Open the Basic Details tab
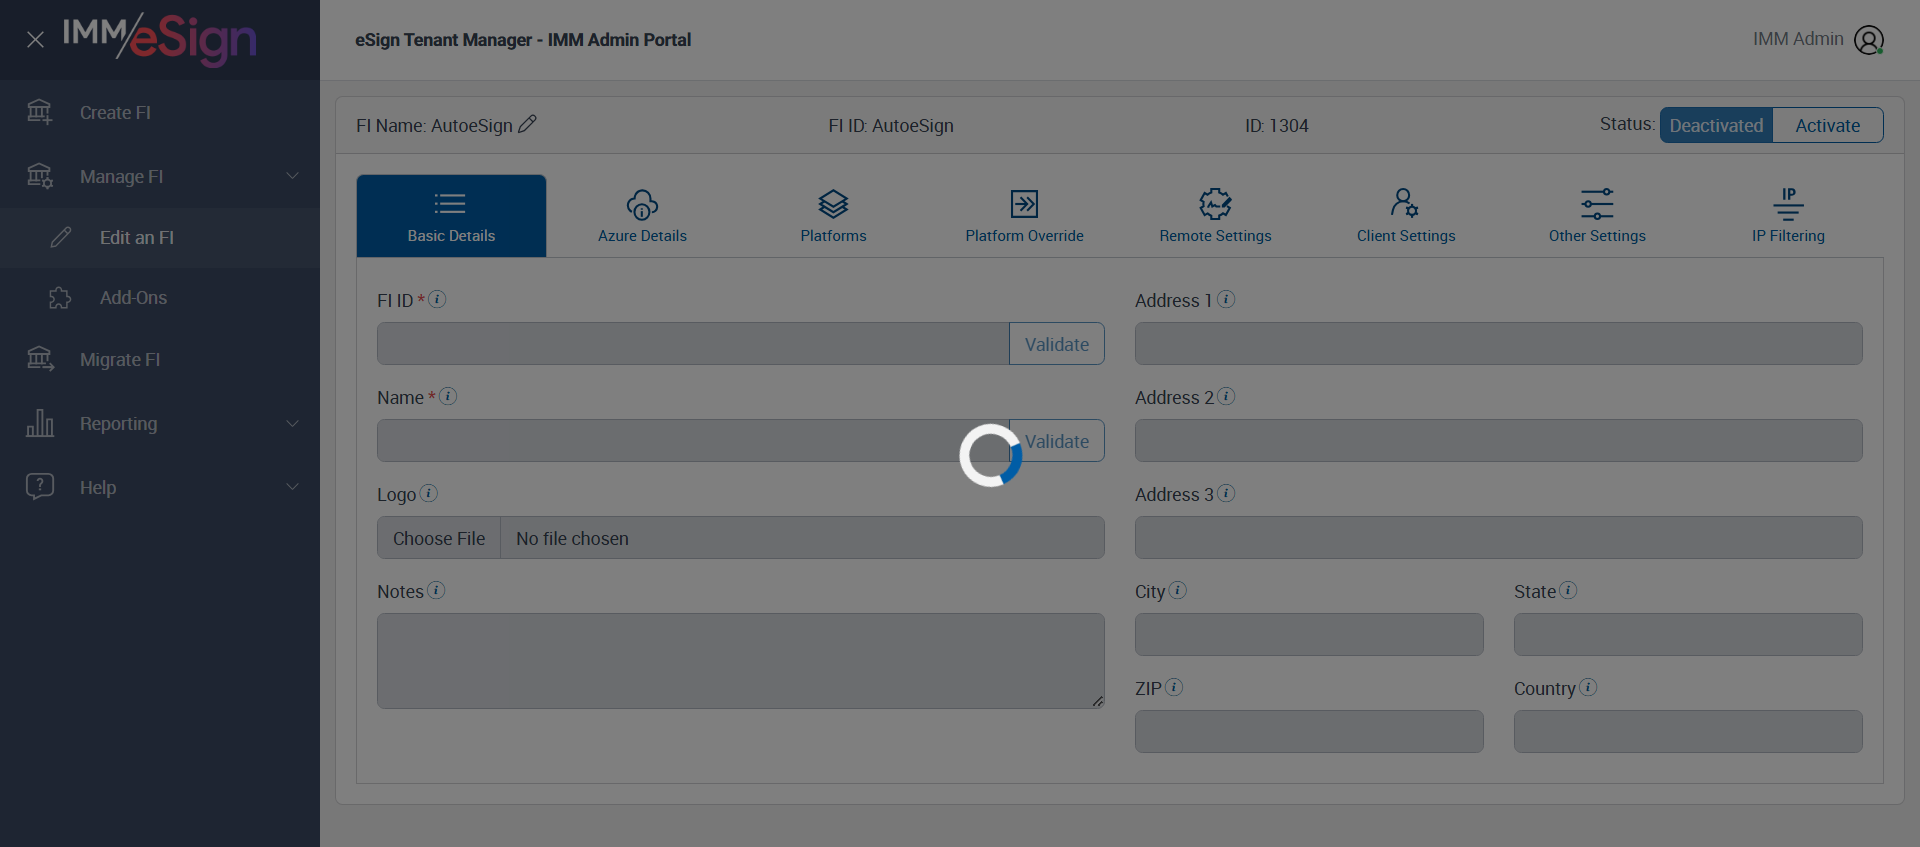The height and width of the screenshot is (847, 1920). point(451,216)
